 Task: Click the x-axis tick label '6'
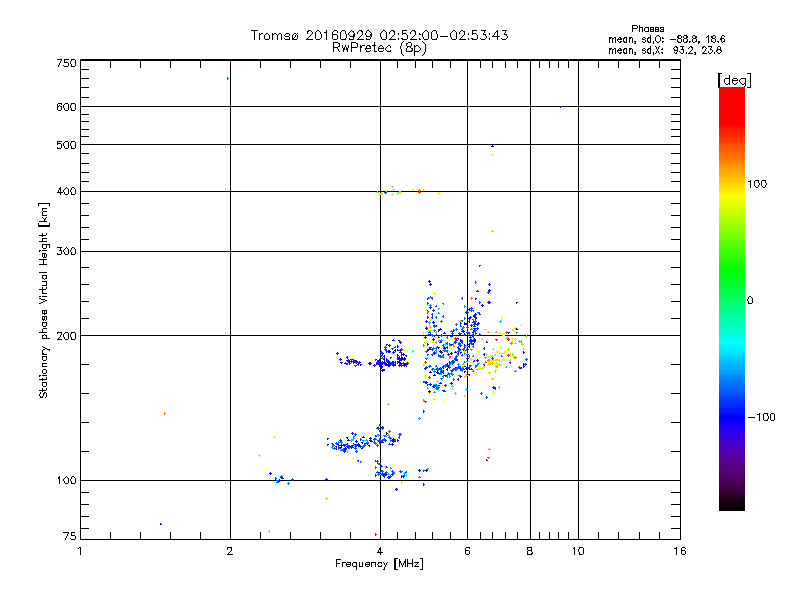(467, 551)
